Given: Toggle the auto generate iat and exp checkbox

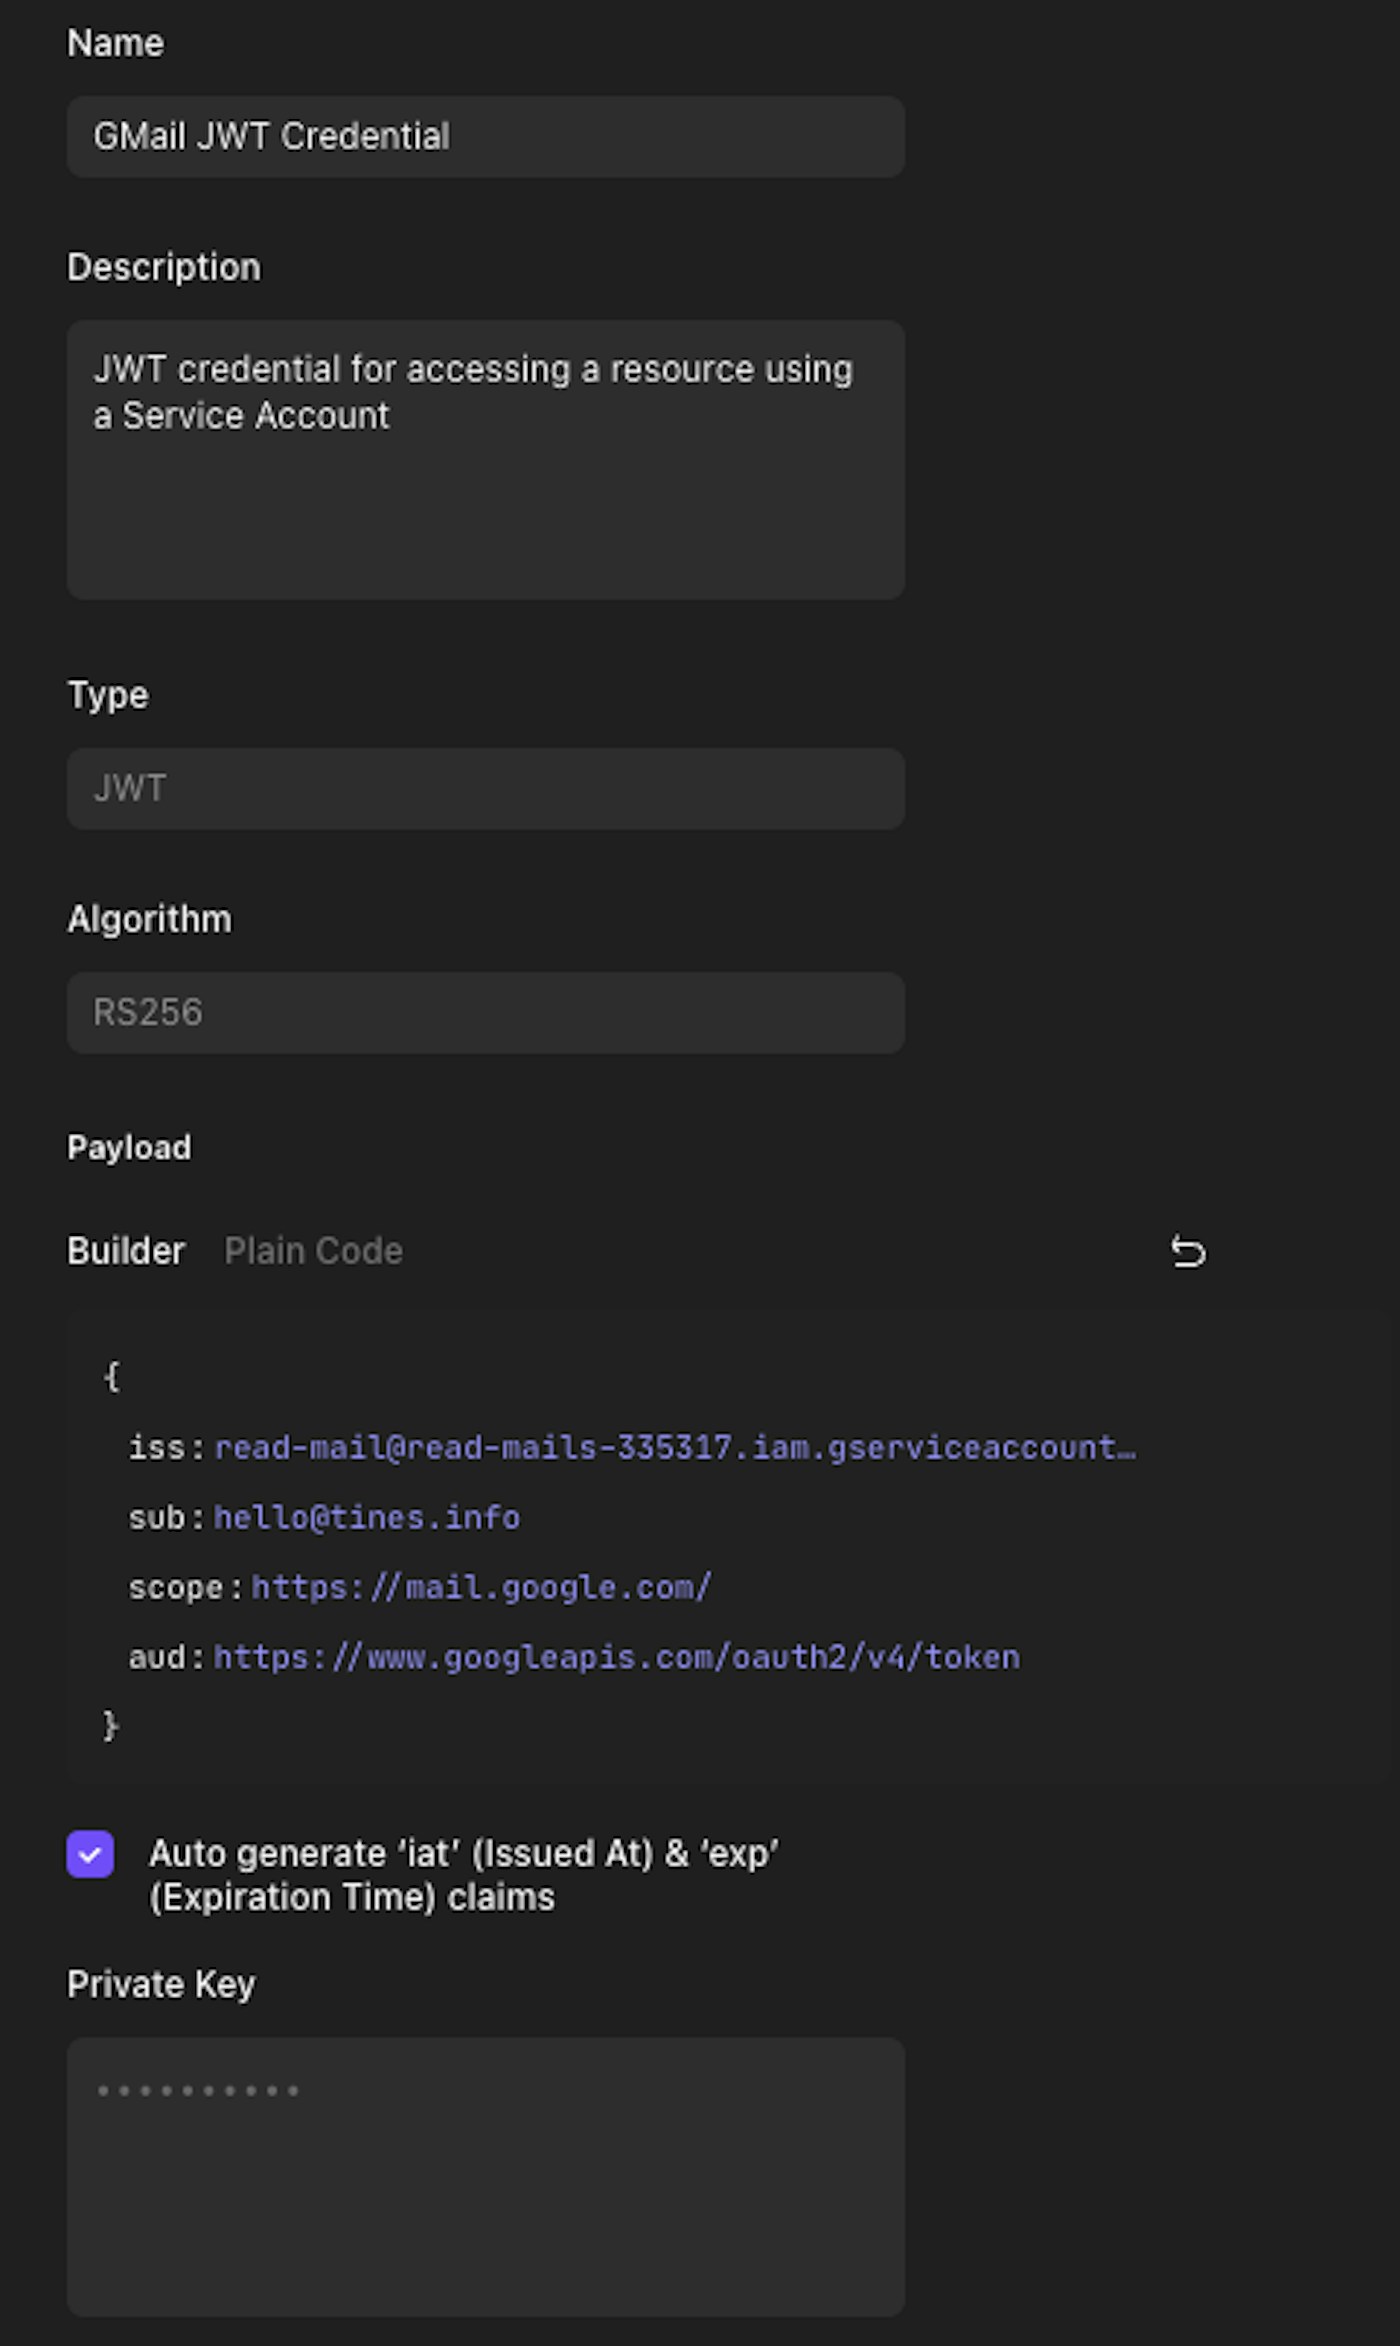Looking at the screenshot, I should pyautogui.click(x=90, y=1854).
